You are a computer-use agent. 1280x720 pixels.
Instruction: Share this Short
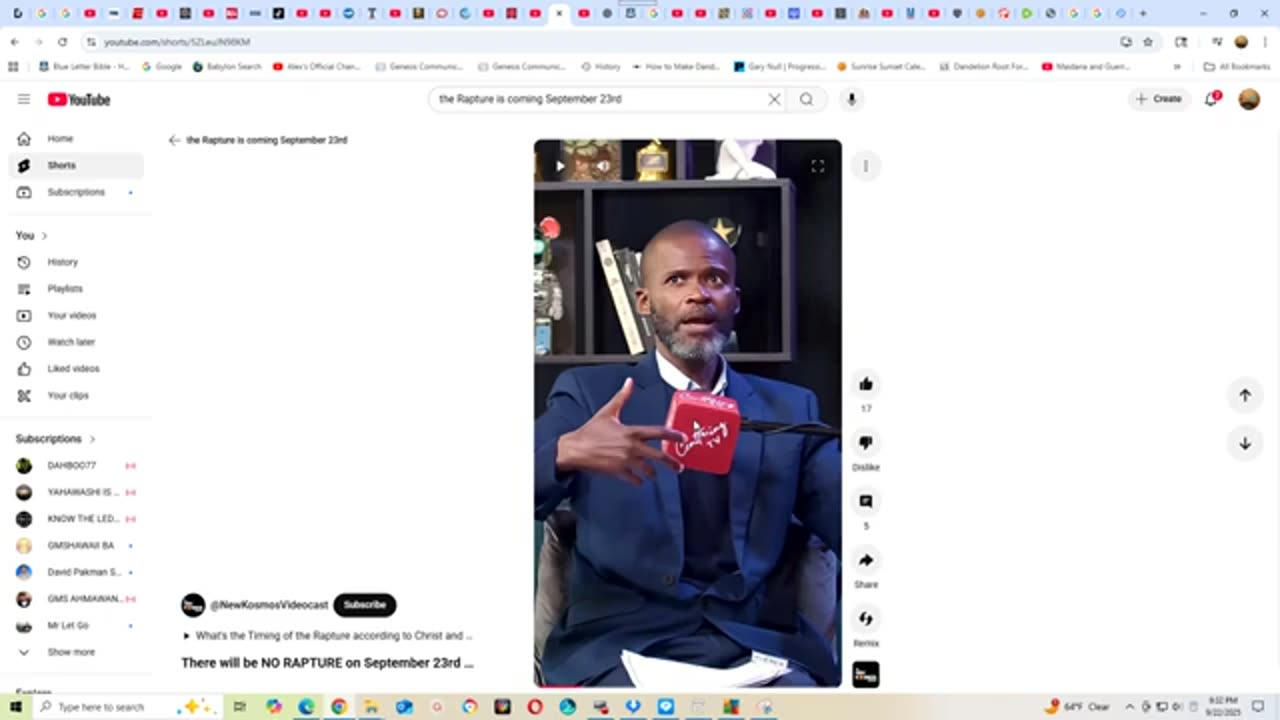[x=866, y=560]
